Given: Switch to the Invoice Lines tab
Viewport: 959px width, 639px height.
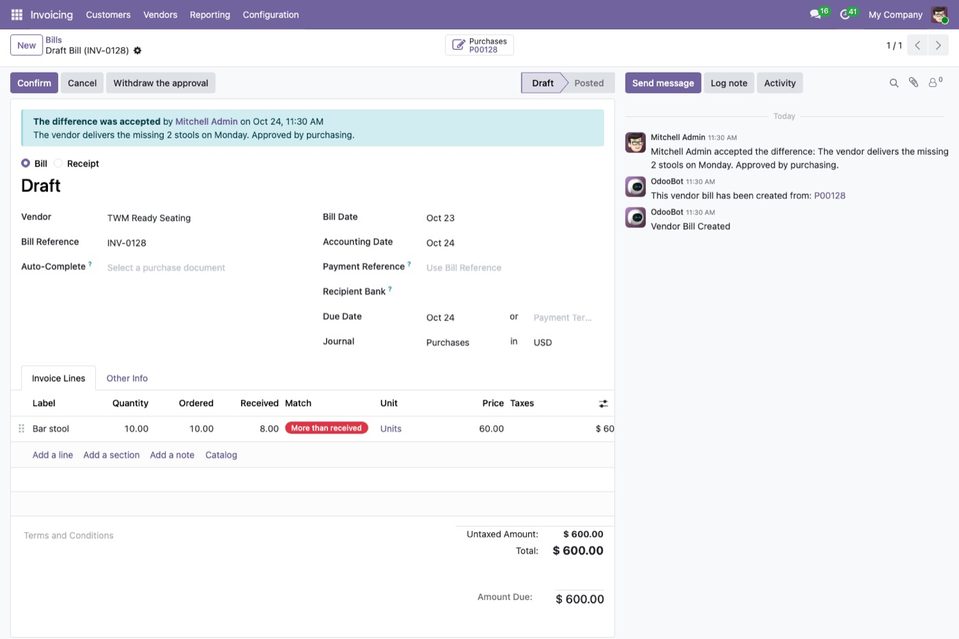Looking at the screenshot, I should coord(59,379).
